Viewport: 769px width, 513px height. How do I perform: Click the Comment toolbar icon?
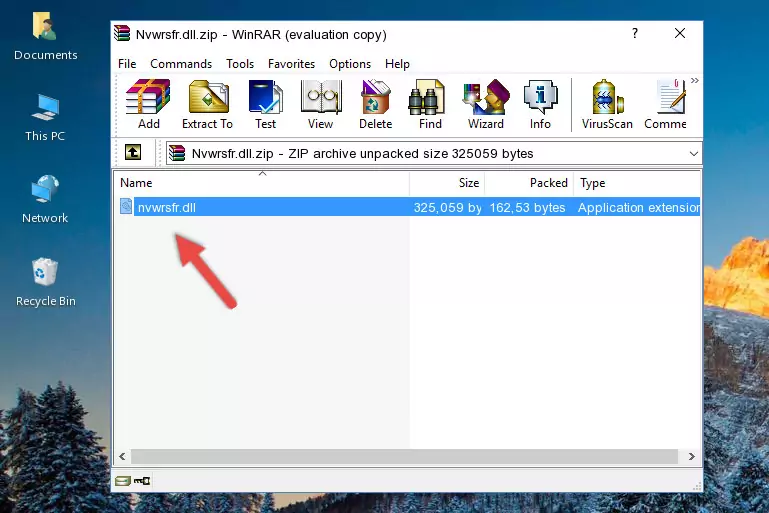(x=666, y=104)
